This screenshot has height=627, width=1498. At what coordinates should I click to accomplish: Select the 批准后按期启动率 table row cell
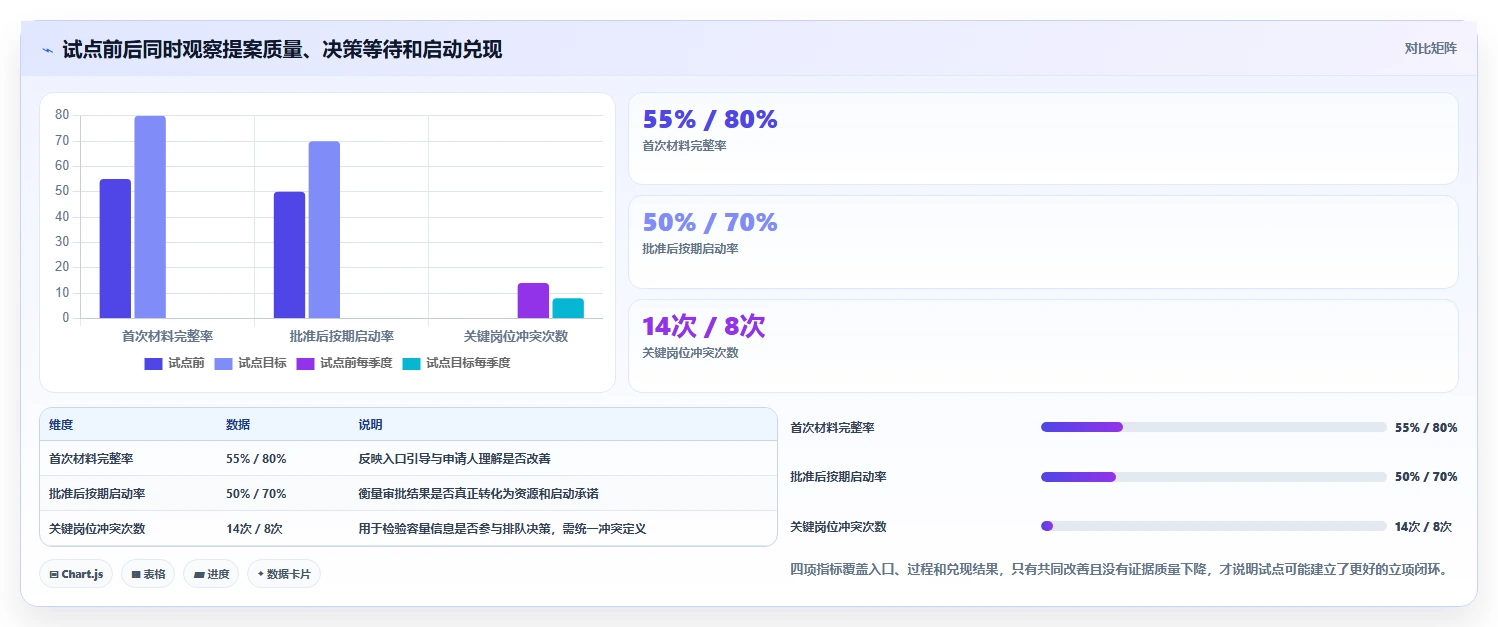97,494
